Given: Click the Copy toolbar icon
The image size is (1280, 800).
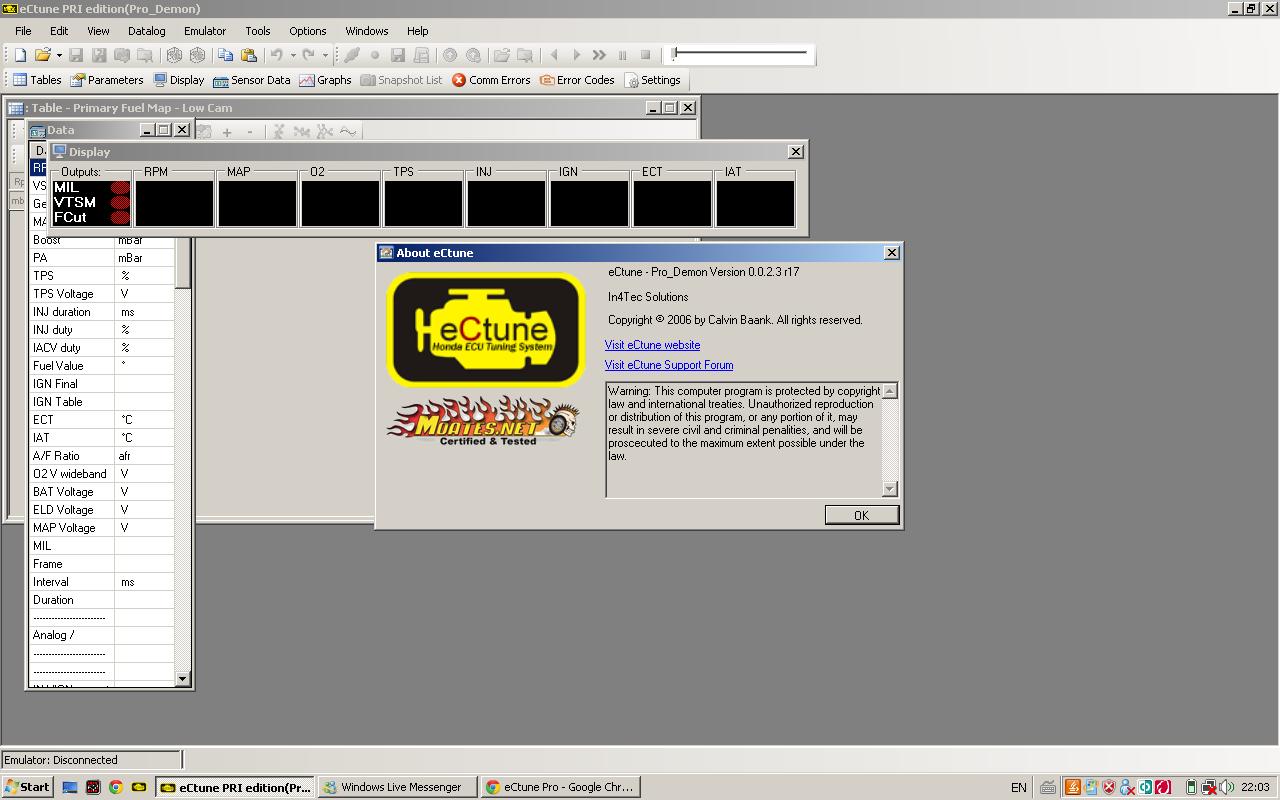Looking at the screenshot, I should pos(225,55).
